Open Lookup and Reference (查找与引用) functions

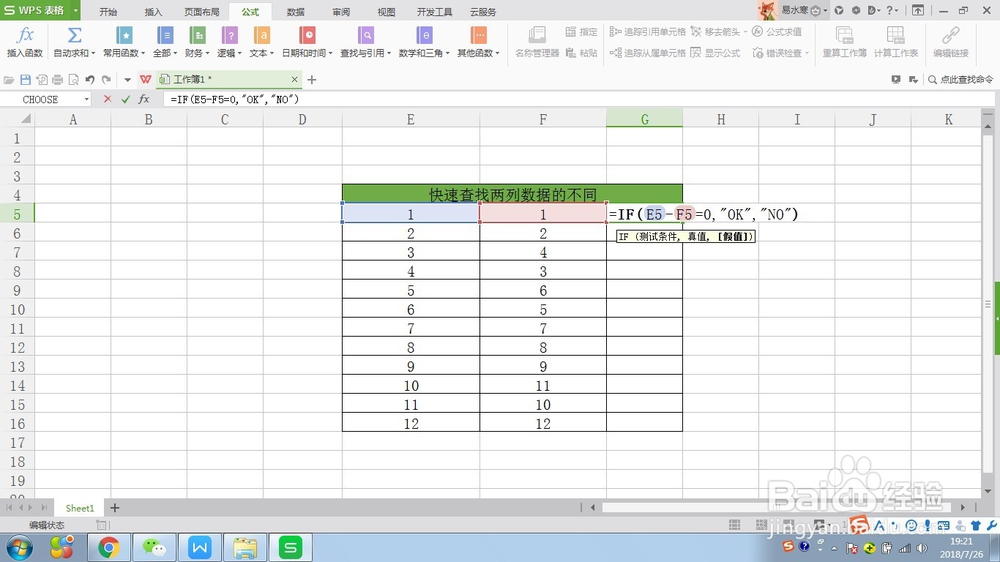point(365,41)
